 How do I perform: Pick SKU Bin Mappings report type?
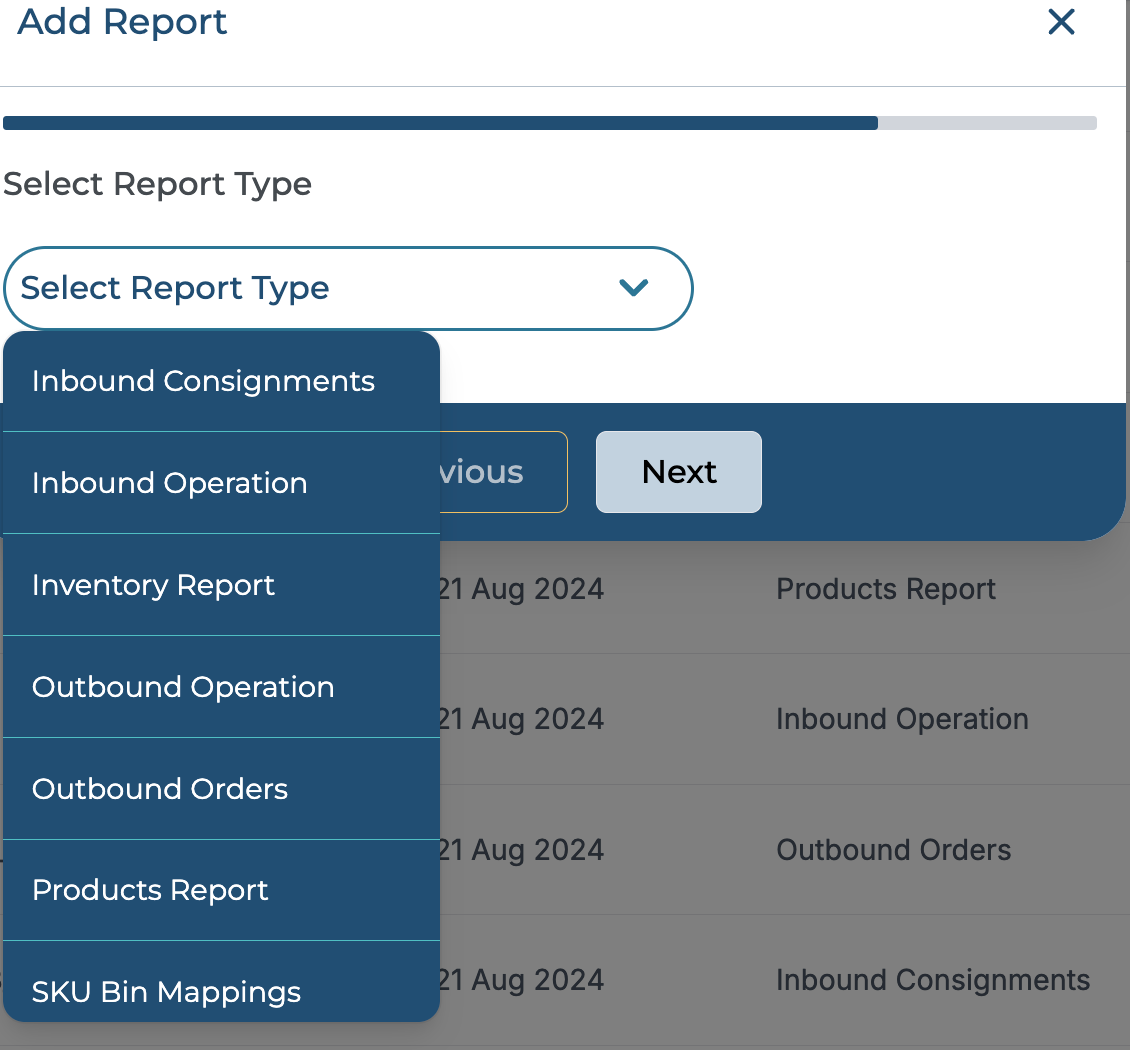coord(166,991)
